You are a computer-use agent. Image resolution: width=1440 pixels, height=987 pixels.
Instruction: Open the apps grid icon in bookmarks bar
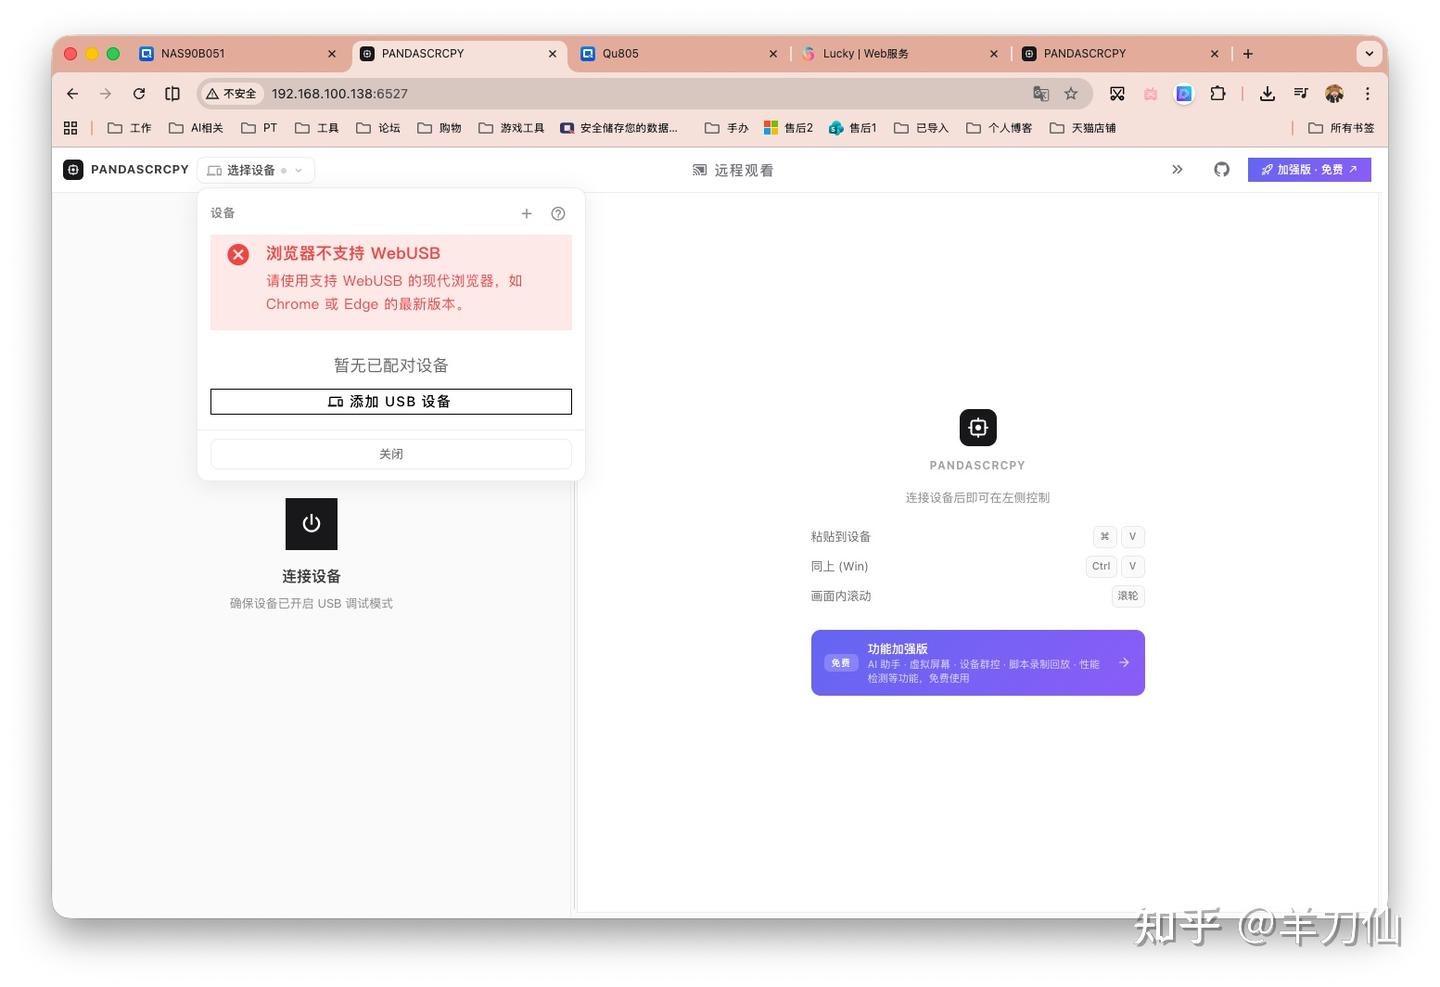[70, 128]
